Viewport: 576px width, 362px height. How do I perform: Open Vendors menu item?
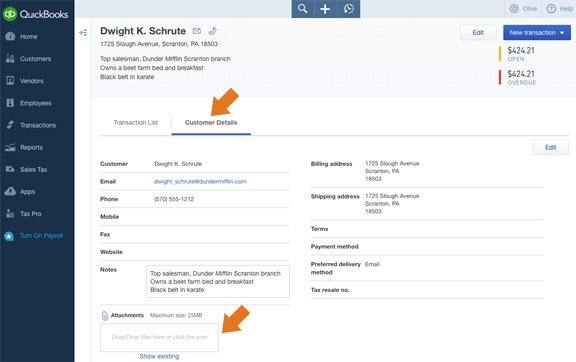coord(32,81)
